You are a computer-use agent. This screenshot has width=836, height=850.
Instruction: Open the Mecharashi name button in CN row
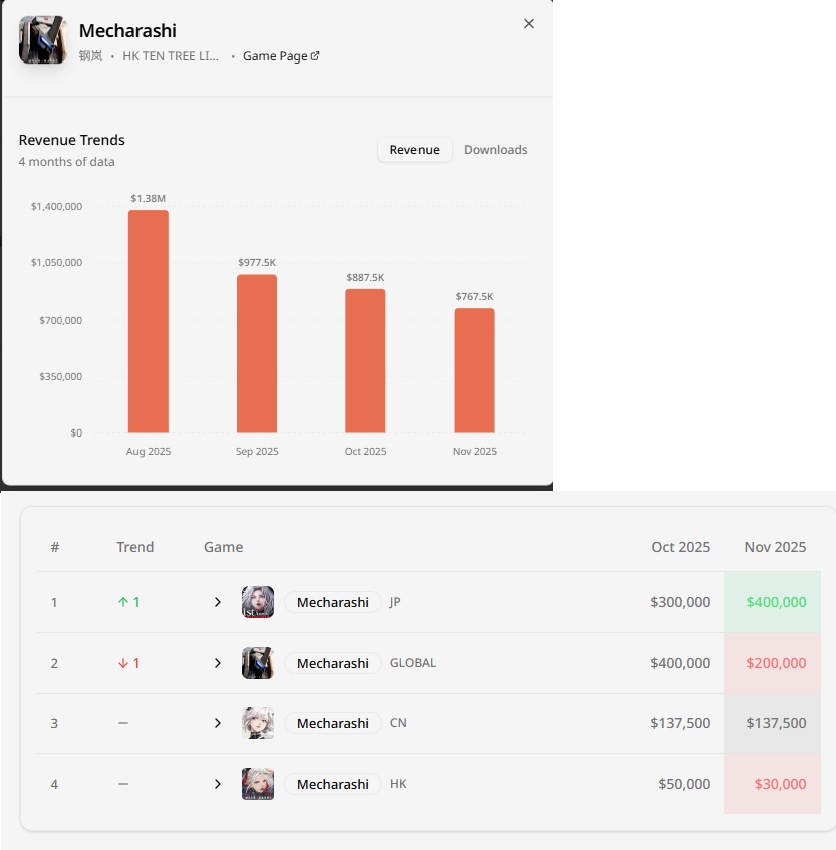click(x=333, y=723)
